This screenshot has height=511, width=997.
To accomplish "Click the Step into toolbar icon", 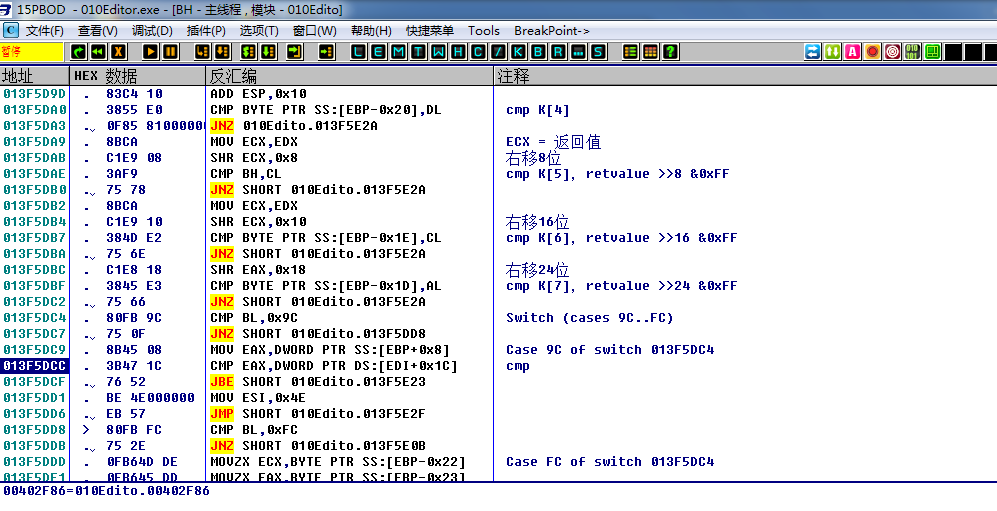I will (202, 52).
